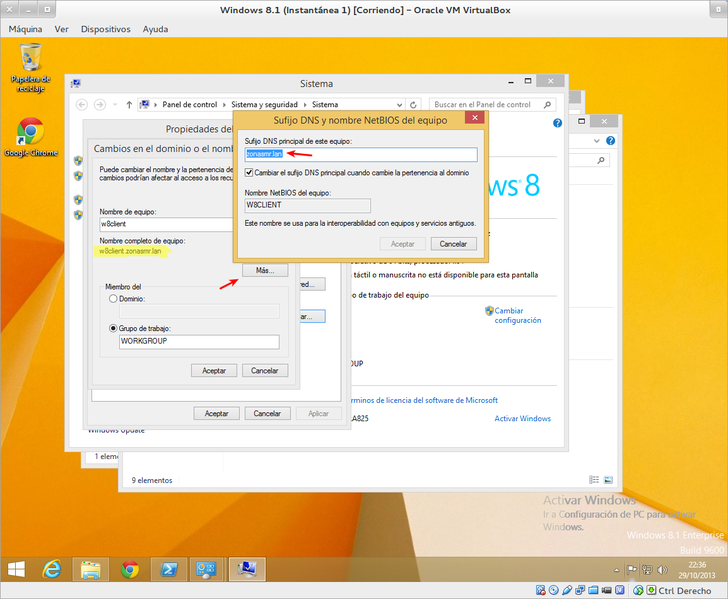Switch to details view in back window
The image size is (728, 599).
click(594, 480)
